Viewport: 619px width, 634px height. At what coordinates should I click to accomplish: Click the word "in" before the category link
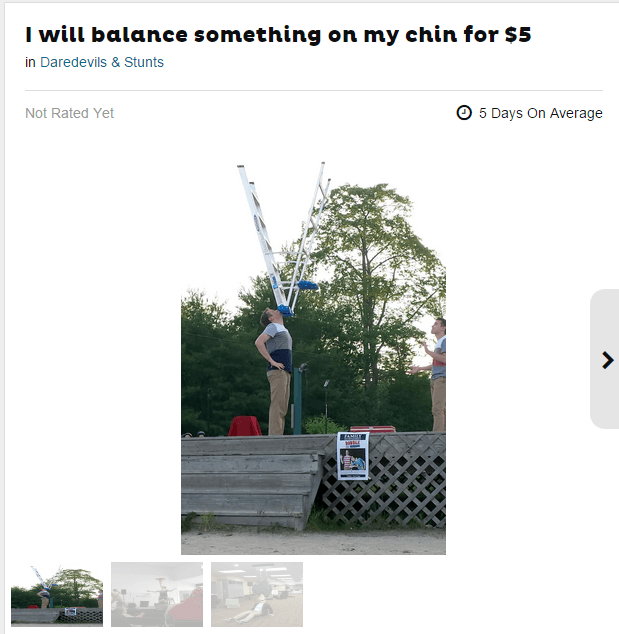[x=30, y=62]
